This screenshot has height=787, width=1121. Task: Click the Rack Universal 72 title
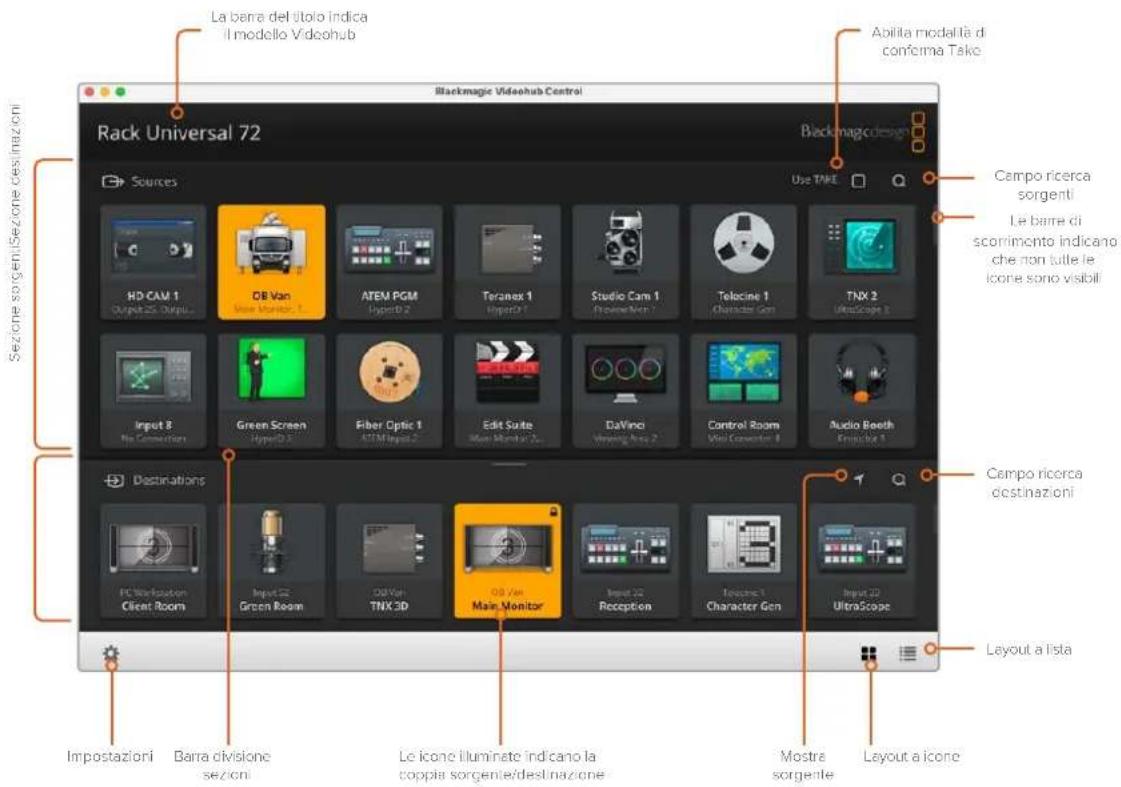point(179,133)
